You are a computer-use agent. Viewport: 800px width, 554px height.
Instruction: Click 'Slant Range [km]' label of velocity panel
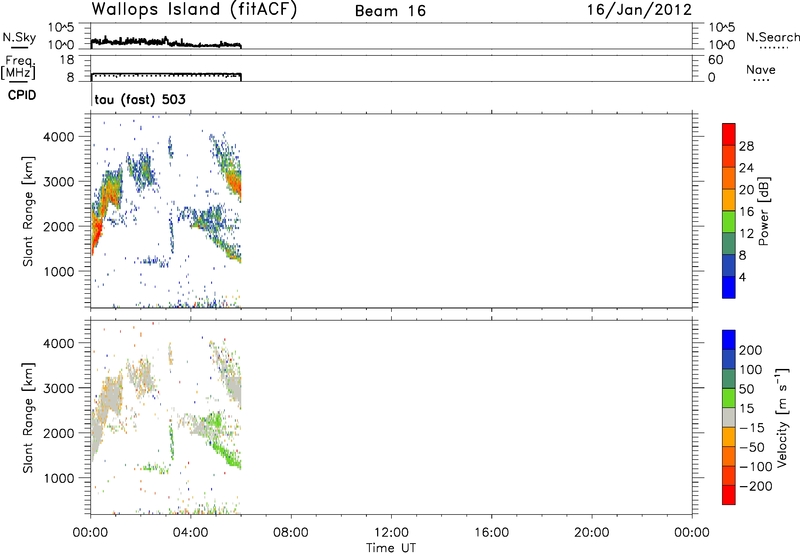28,418
